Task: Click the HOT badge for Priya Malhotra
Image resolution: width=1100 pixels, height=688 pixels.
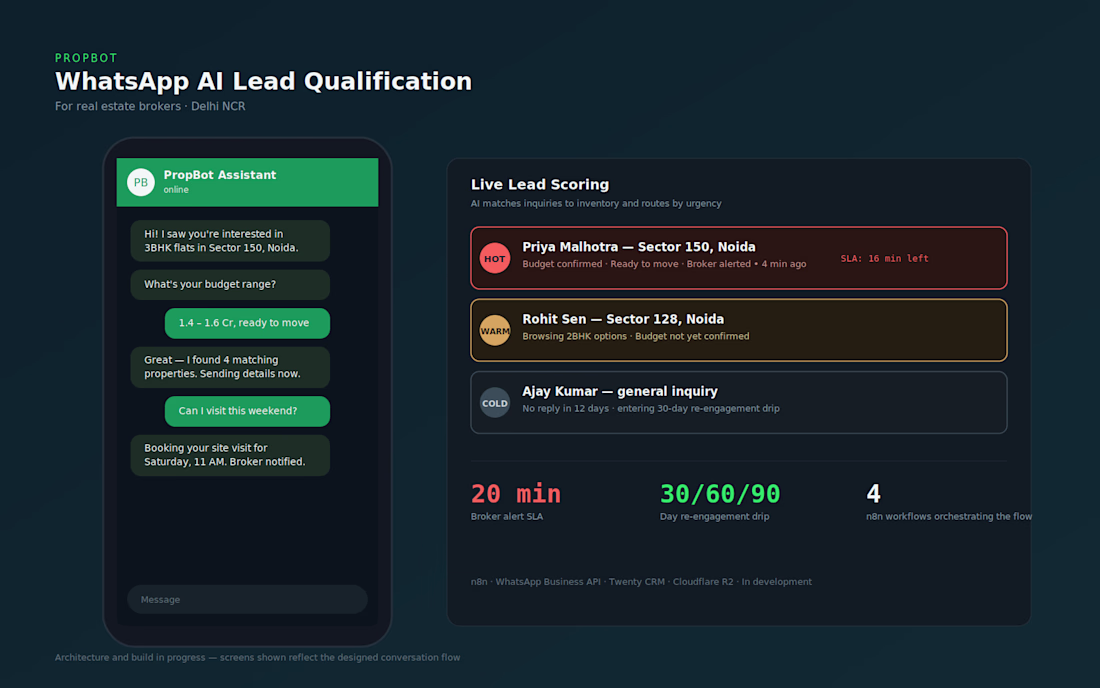Action: 495,258
